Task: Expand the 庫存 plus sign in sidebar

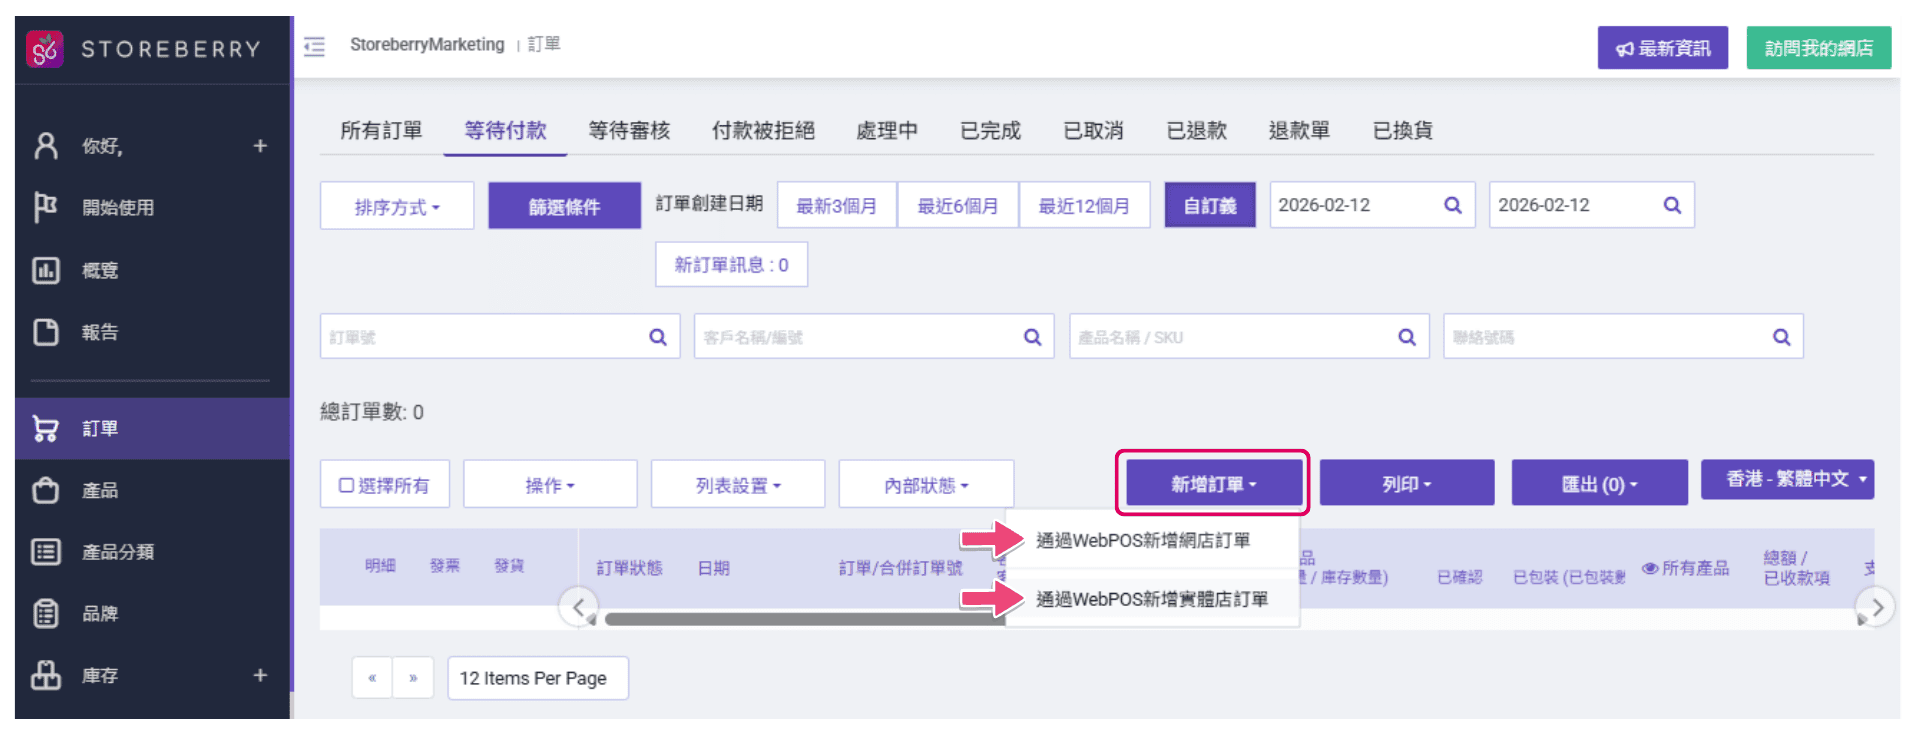Action: (x=260, y=675)
